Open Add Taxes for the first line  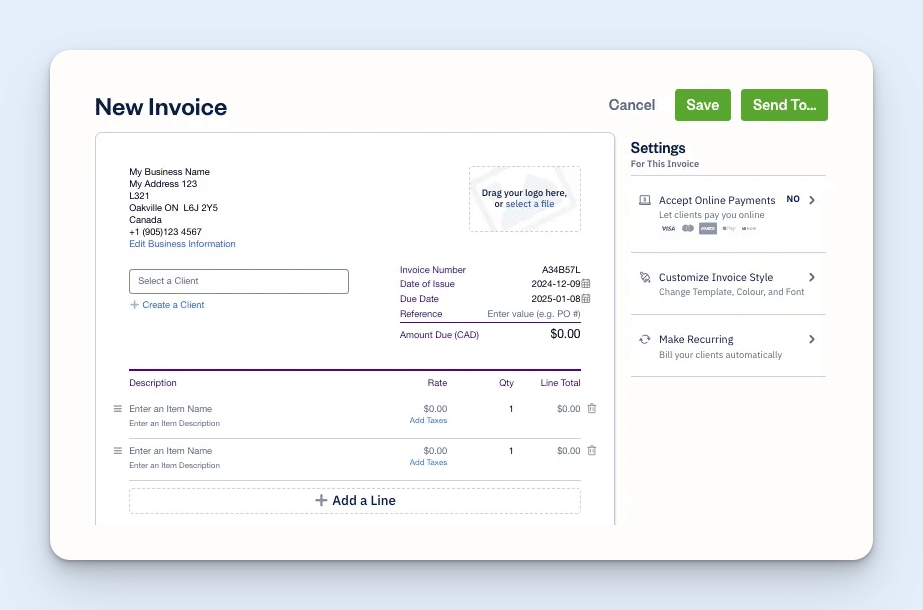428,420
